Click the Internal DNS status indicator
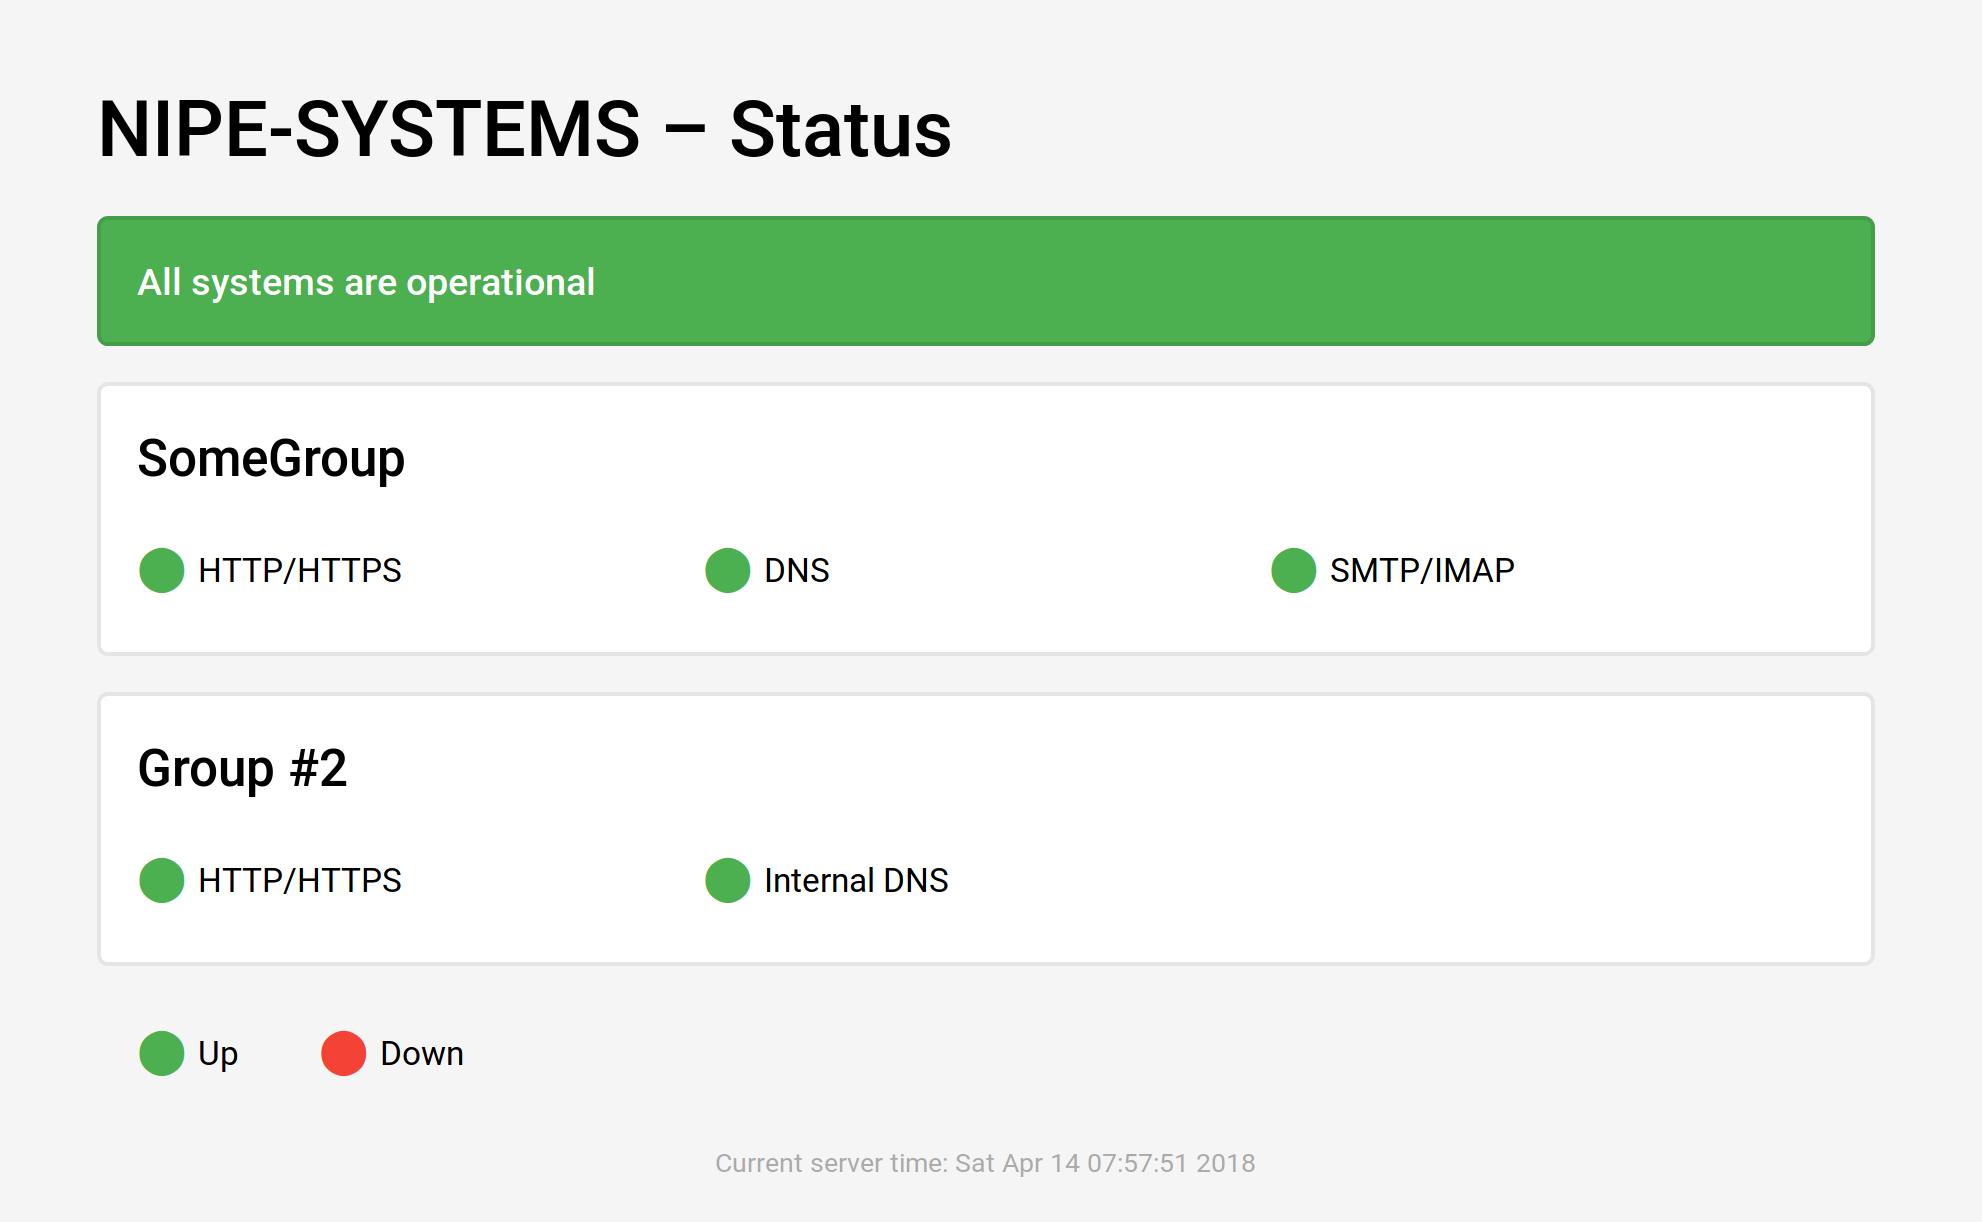Screen dimensions: 1982x1222 (727, 881)
